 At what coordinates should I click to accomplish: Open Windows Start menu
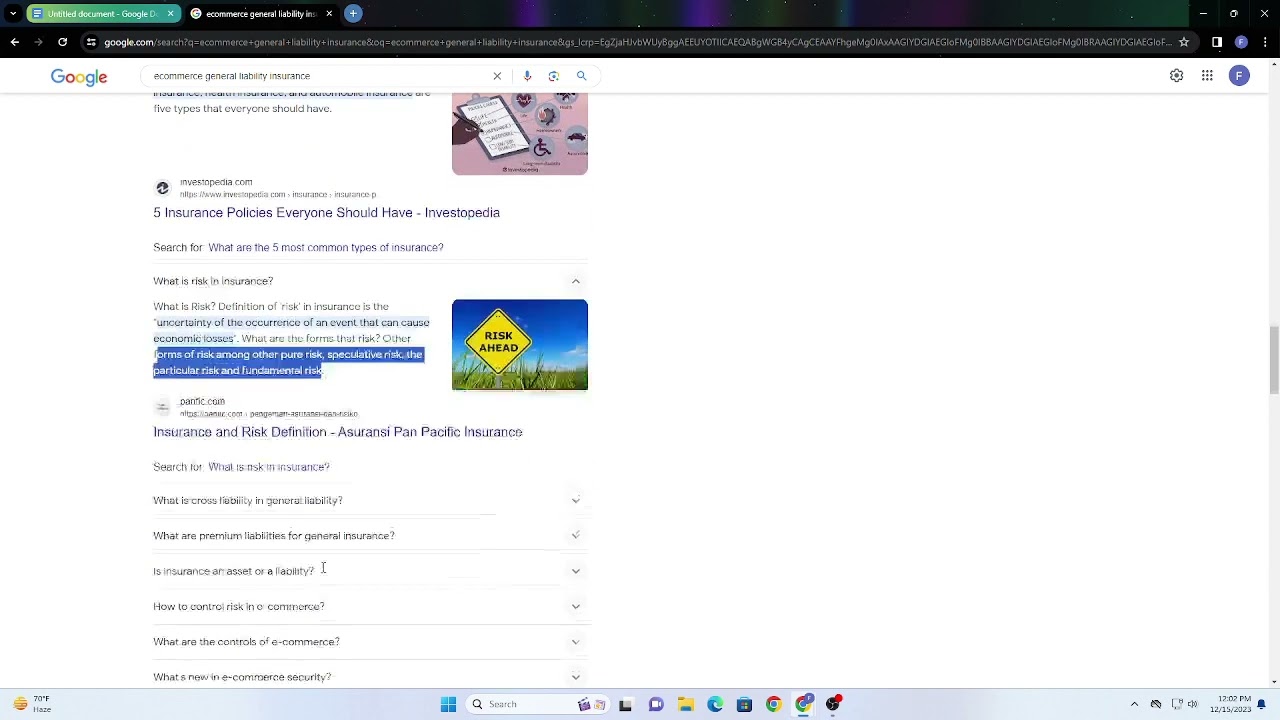(448, 704)
